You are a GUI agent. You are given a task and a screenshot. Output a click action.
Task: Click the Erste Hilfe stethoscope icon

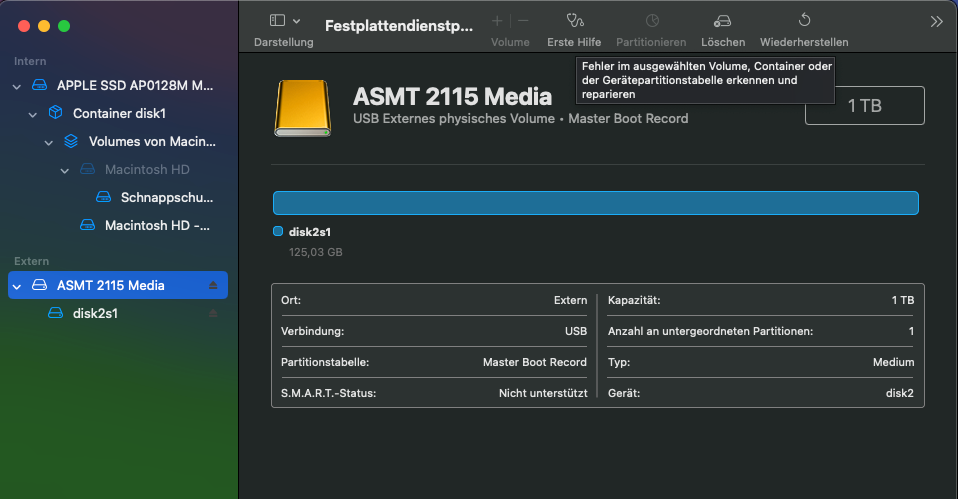[x=574, y=20]
